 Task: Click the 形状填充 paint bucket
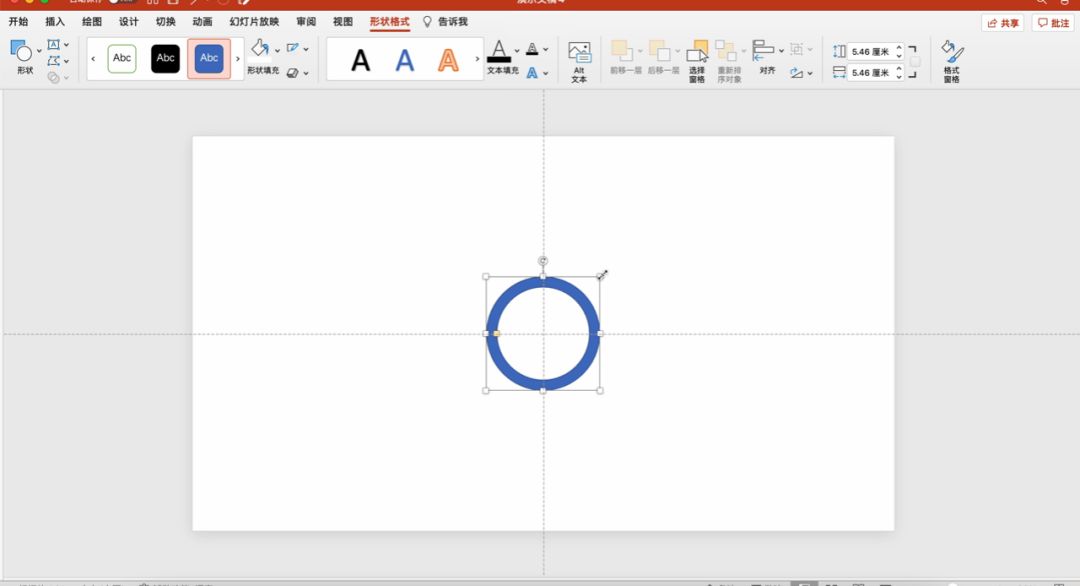tap(260, 48)
